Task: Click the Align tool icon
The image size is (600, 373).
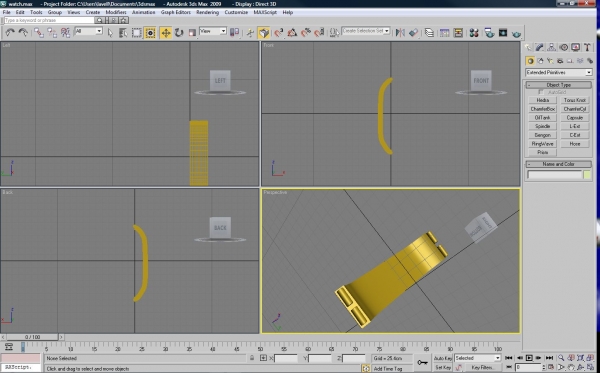Action: click(413, 33)
